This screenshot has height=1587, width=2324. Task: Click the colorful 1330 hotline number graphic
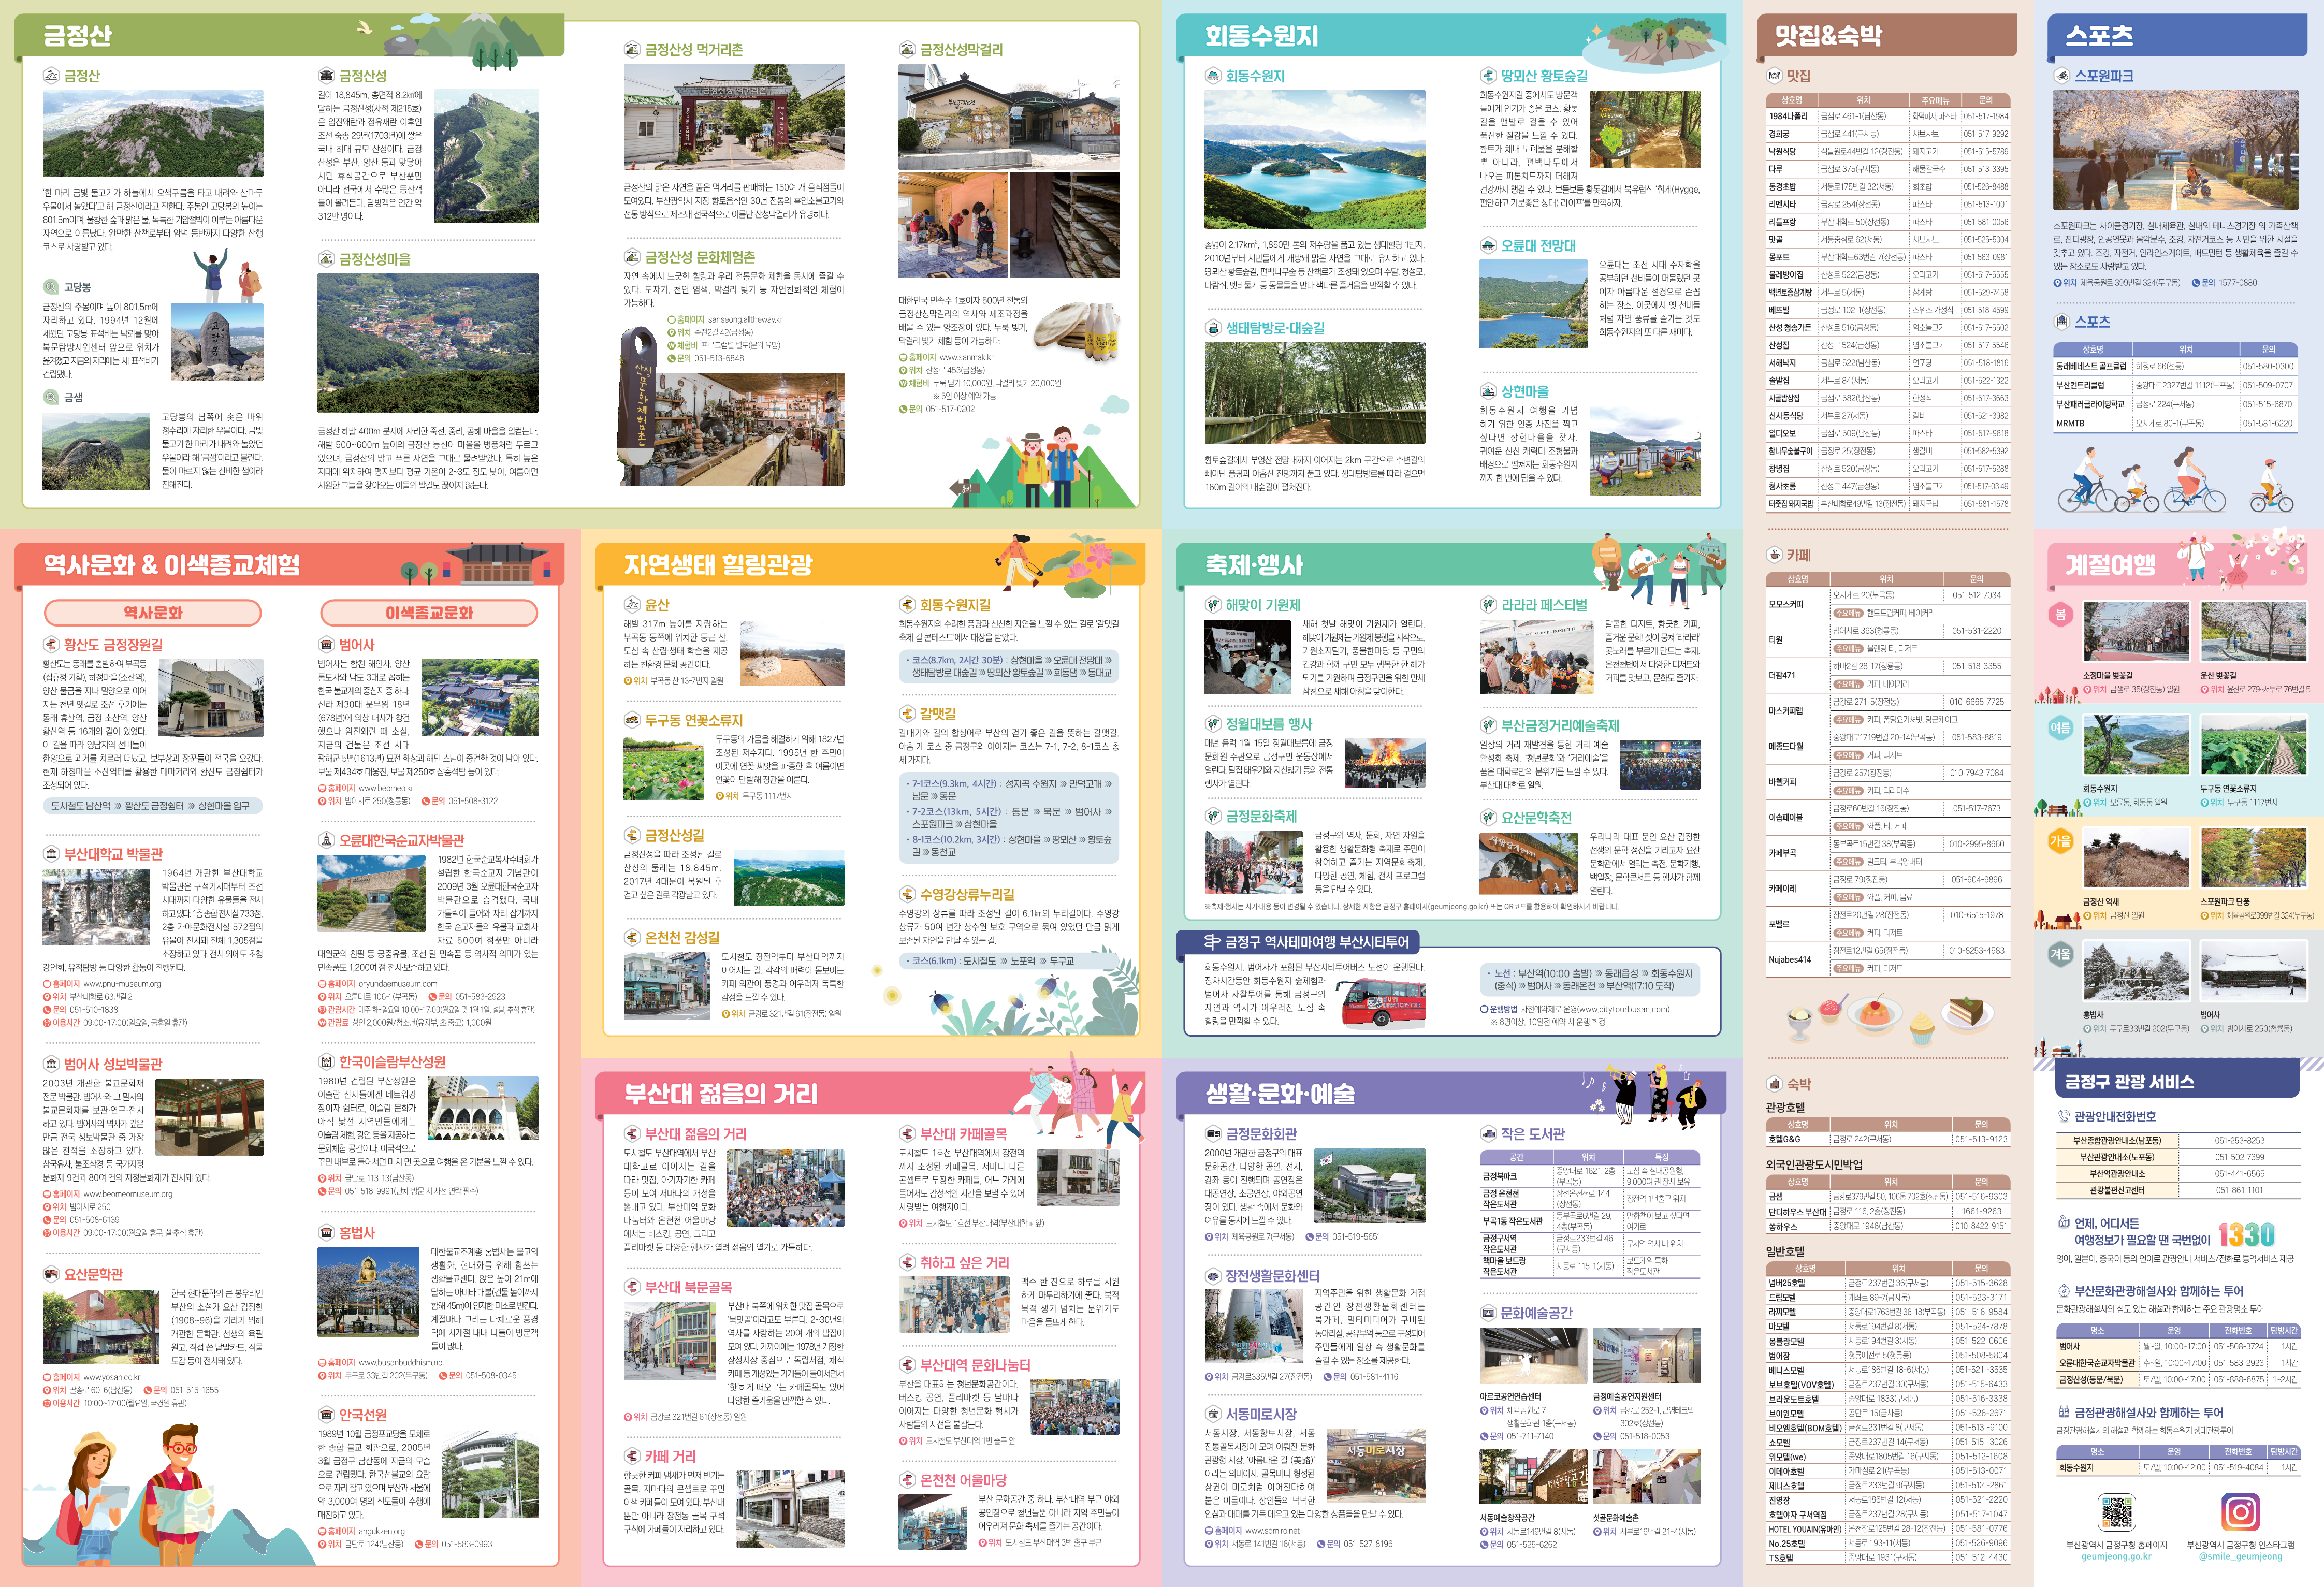[x=2246, y=1235]
